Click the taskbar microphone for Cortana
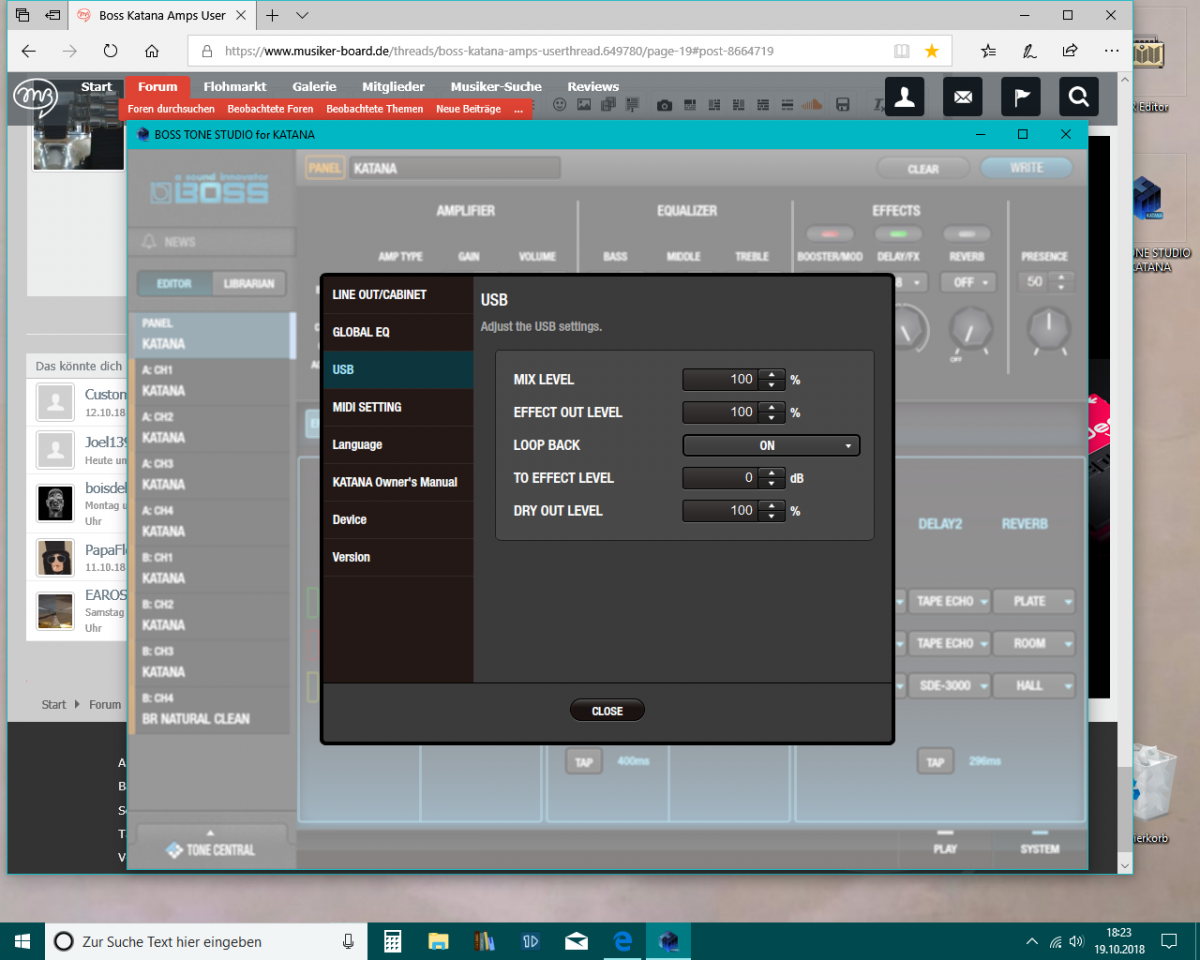 348,941
